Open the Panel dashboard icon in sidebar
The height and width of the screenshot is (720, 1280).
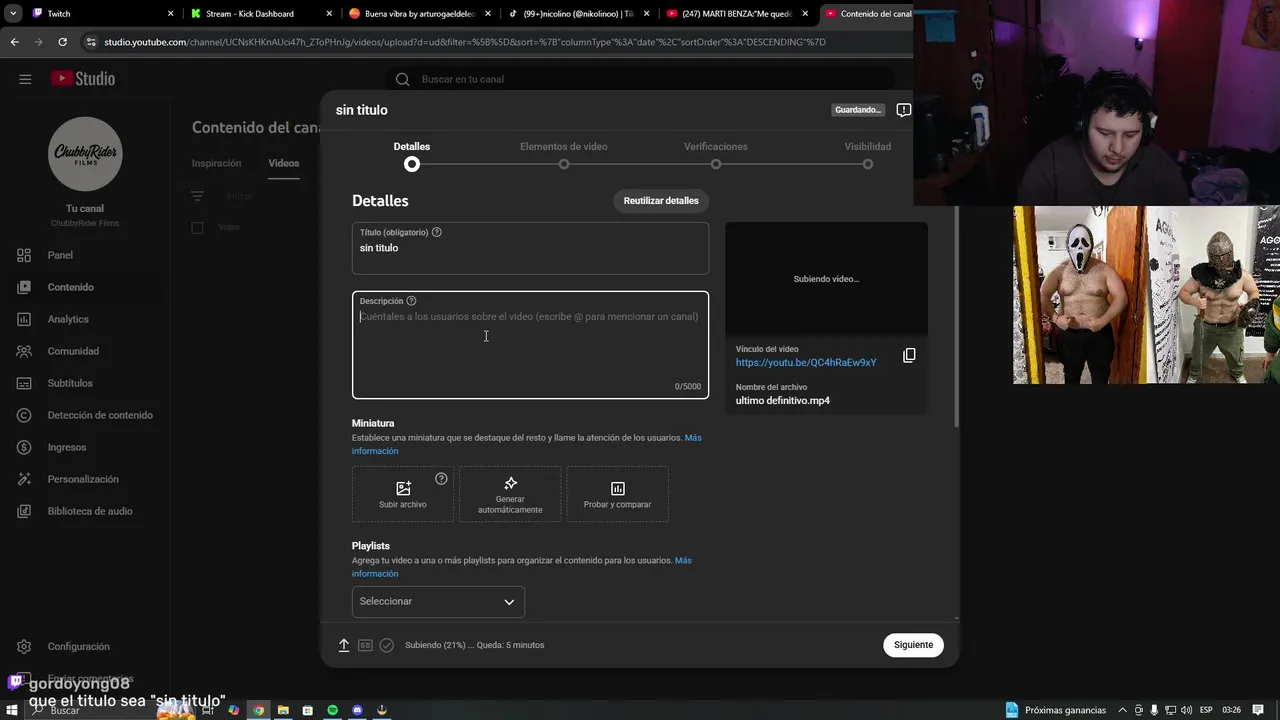point(24,255)
